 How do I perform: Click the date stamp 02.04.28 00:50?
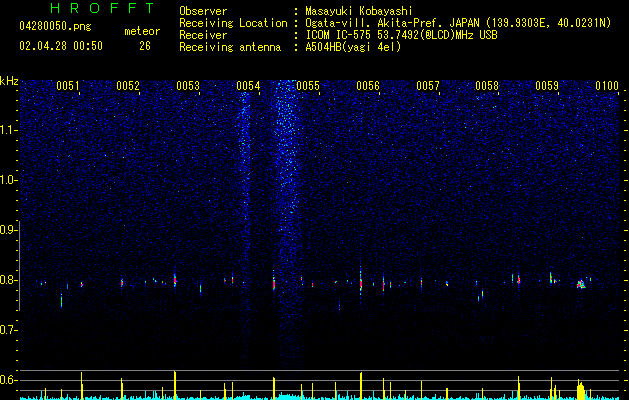click(61, 46)
